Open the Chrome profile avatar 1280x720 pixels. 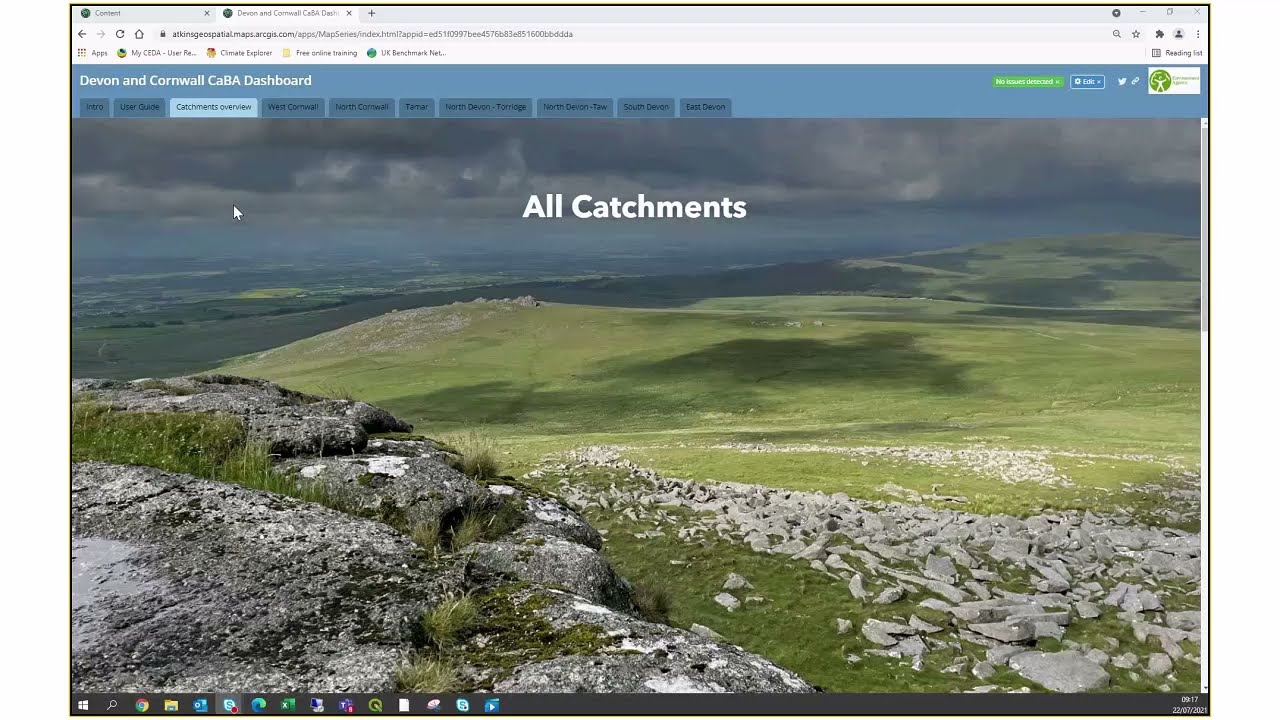[x=1179, y=34]
